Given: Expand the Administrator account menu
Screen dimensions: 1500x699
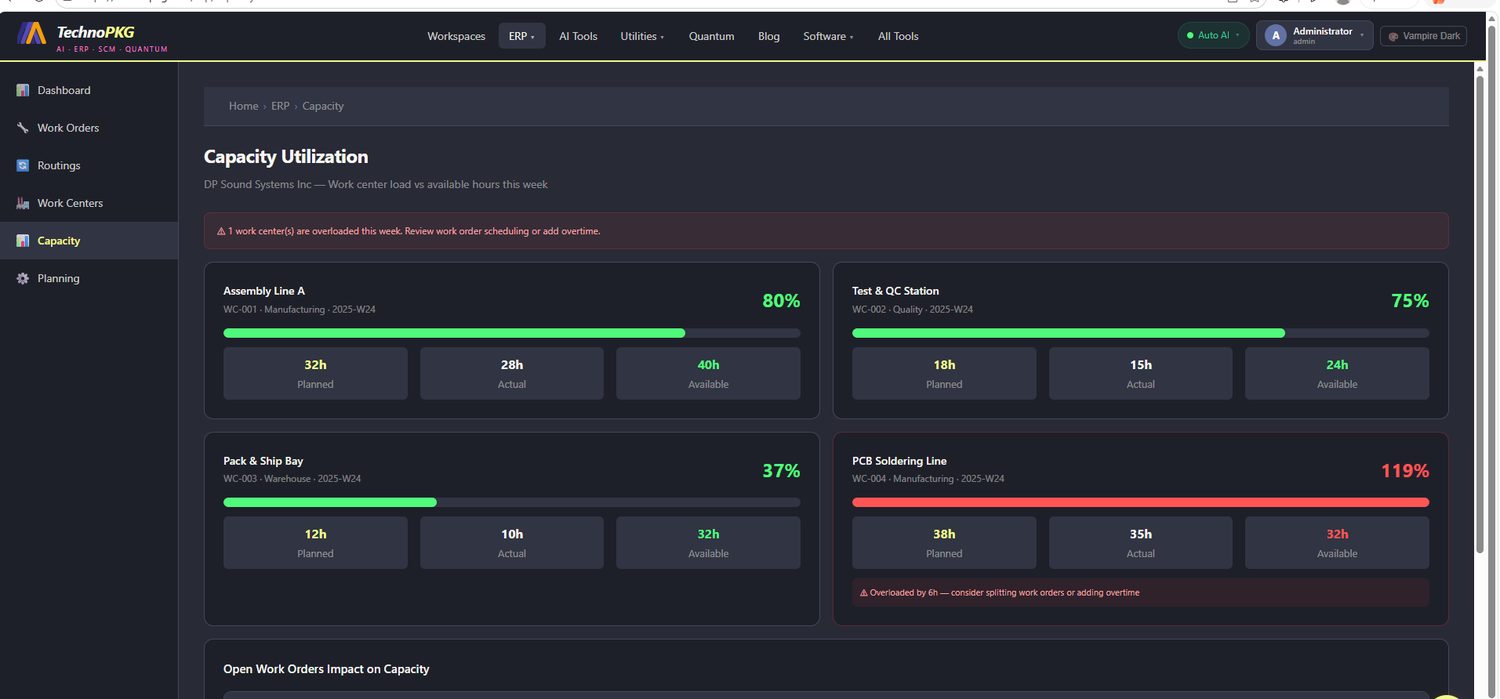Looking at the screenshot, I should (x=1314, y=36).
